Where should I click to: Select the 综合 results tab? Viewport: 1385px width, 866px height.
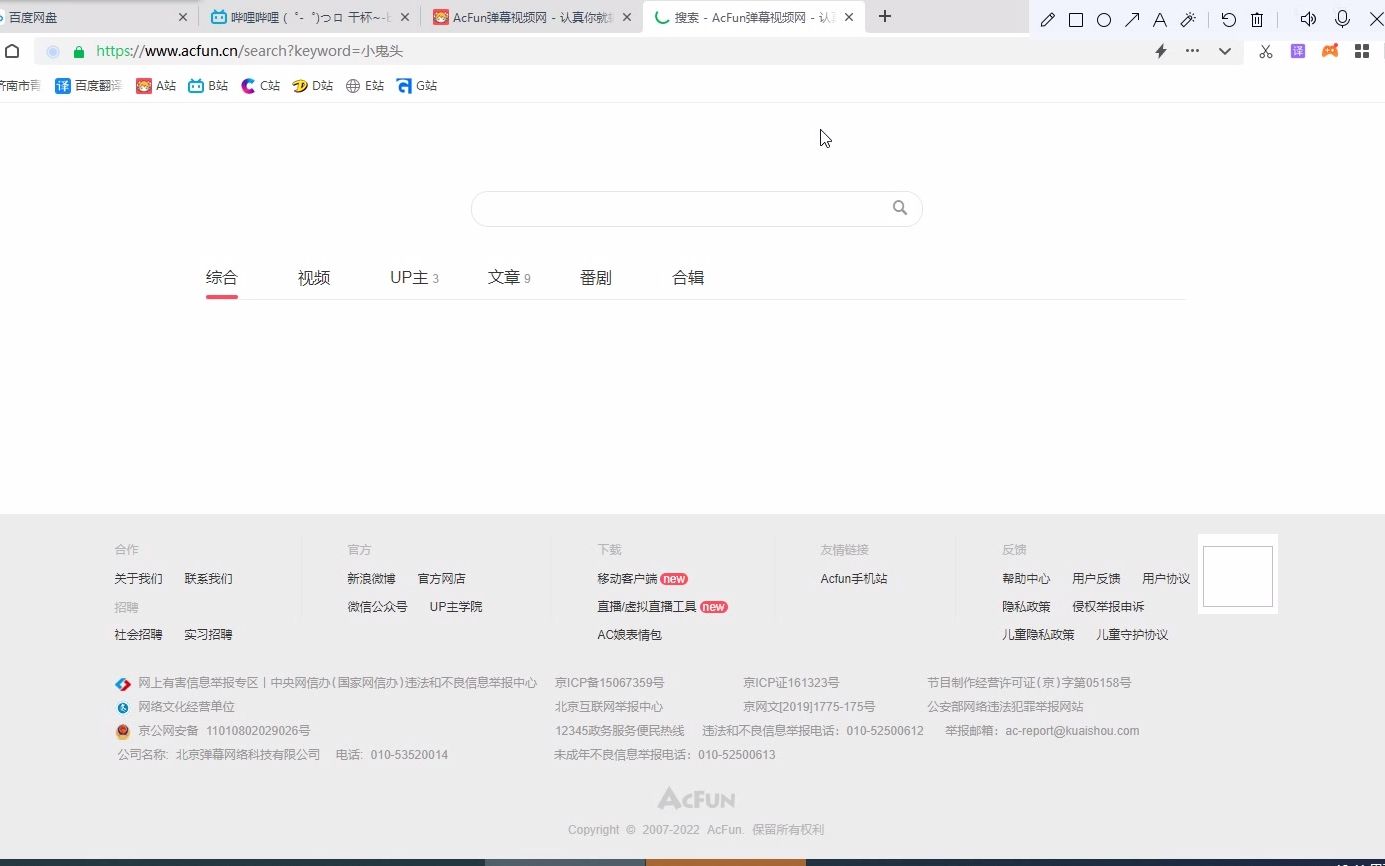click(222, 277)
